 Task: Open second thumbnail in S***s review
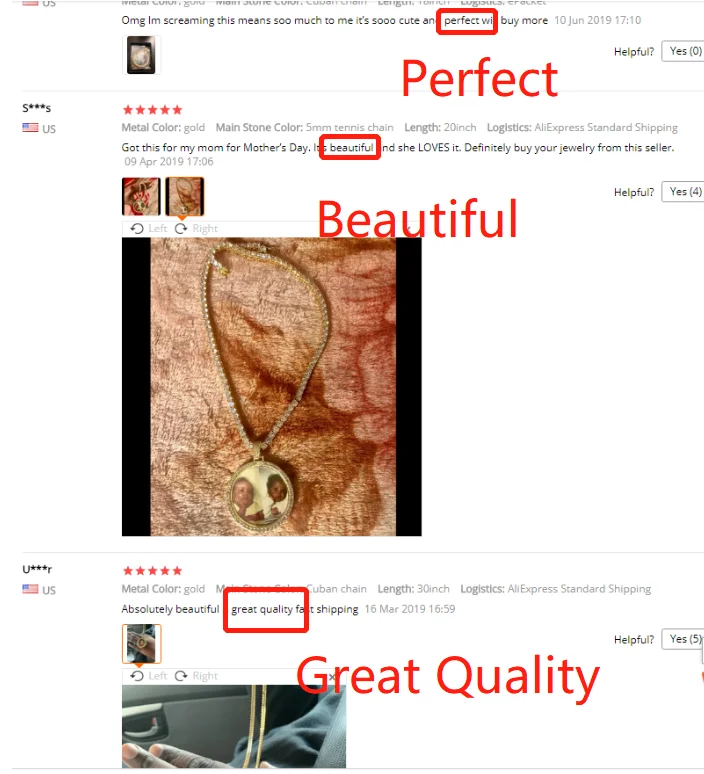point(185,196)
